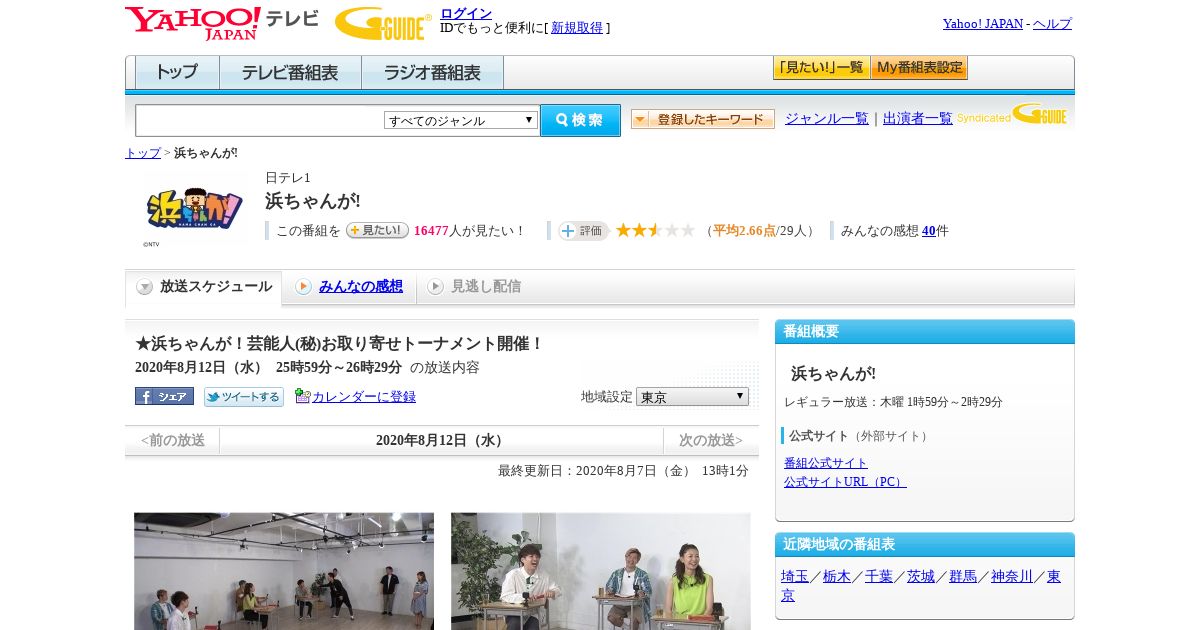This screenshot has height=630, width=1200.
Task: Click the star rating display
Action: click(x=655, y=230)
